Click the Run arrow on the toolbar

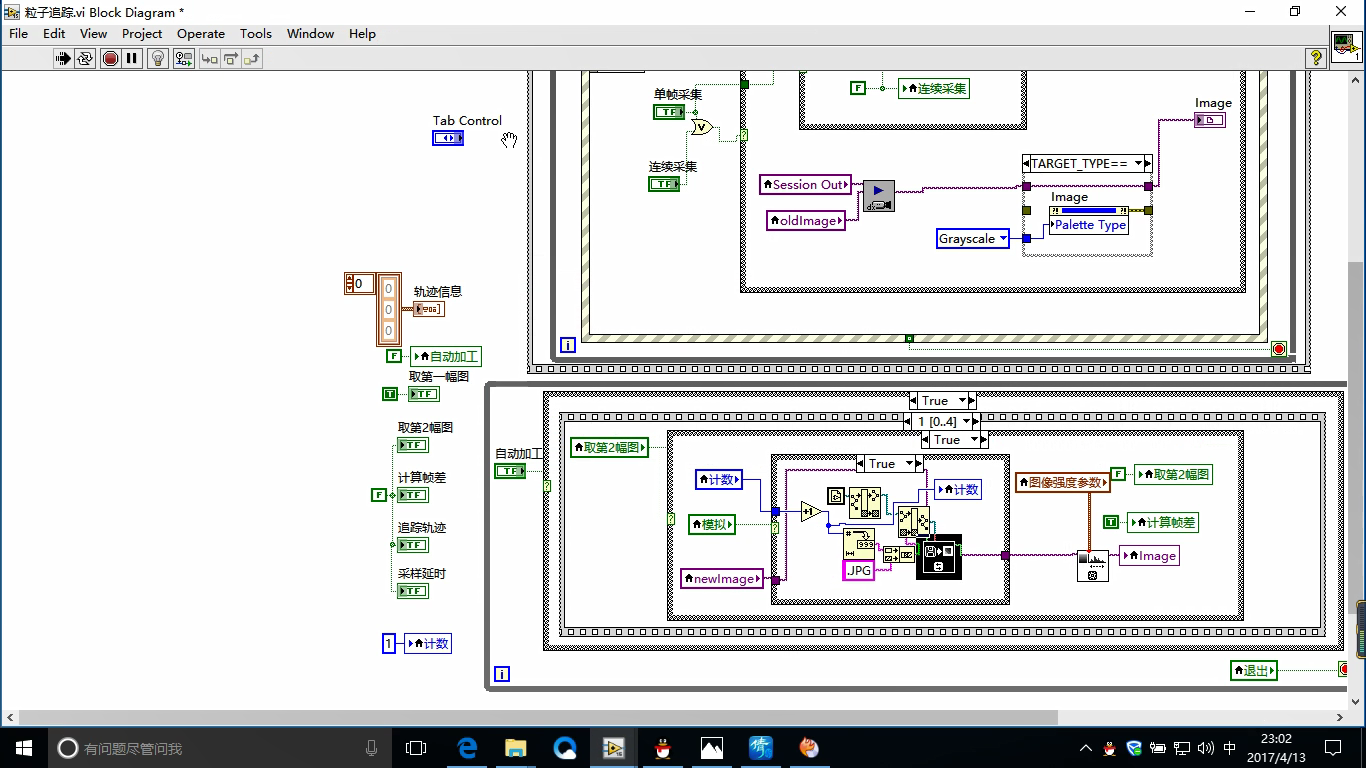tap(63, 57)
